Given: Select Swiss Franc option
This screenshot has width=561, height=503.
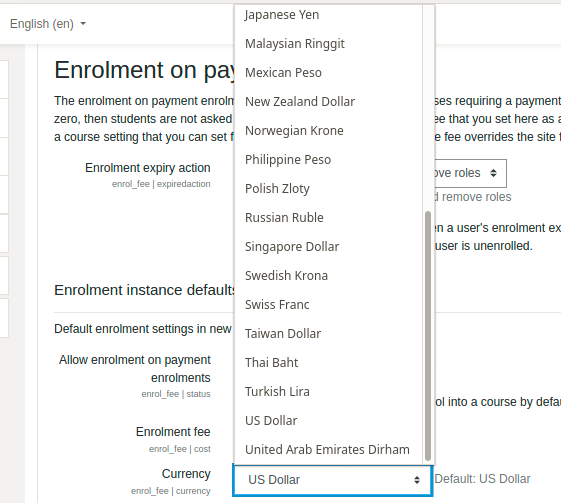Looking at the screenshot, I should (x=328, y=304).
